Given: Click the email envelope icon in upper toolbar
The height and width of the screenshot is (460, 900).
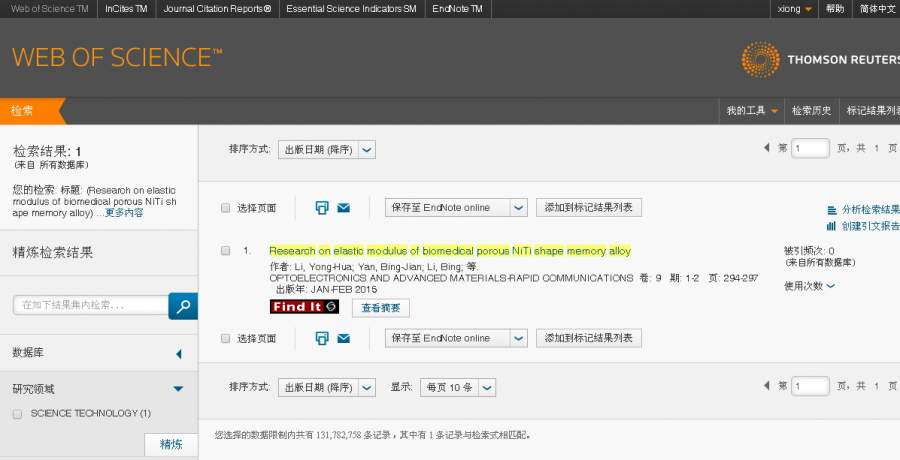Looking at the screenshot, I should coord(343,208).
